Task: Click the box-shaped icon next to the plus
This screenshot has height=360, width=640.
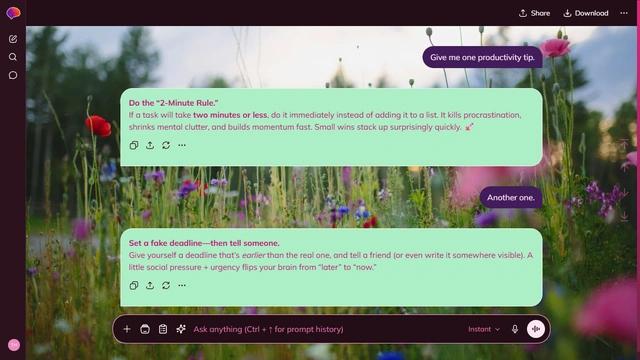Action: click(x=145, y=329)
